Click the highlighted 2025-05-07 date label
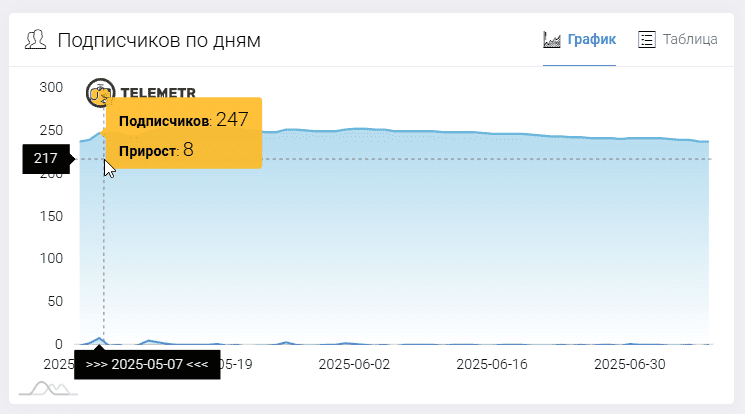 pos(147,365)
